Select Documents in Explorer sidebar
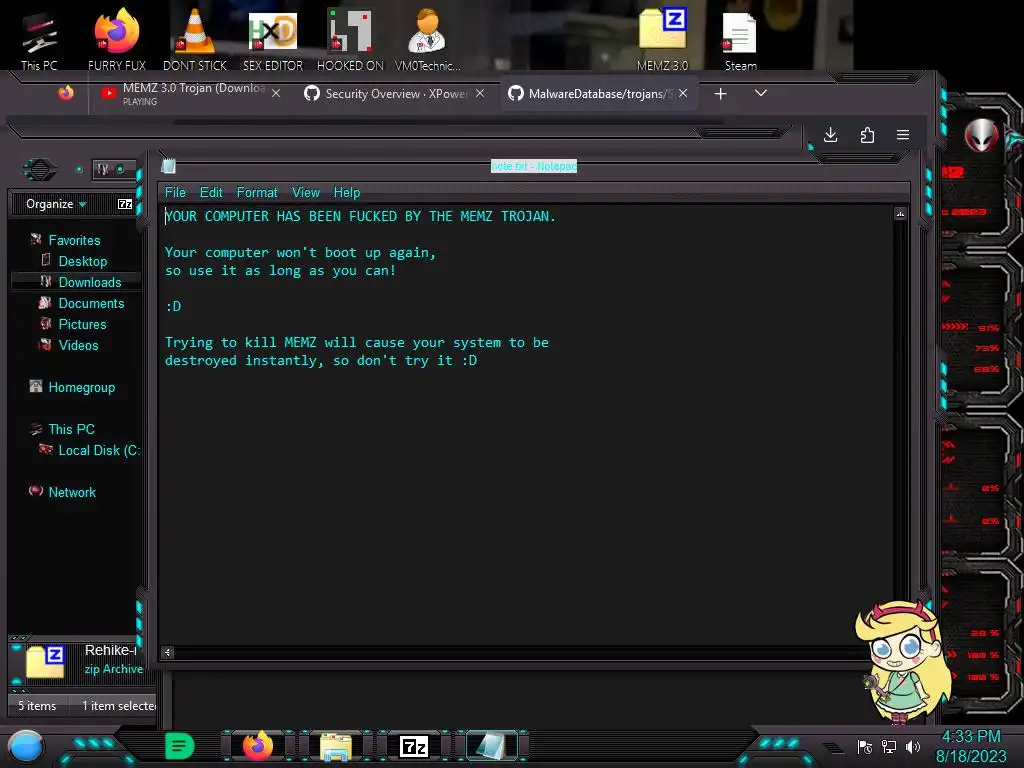The image size is (1024, 768). point(91,303)
